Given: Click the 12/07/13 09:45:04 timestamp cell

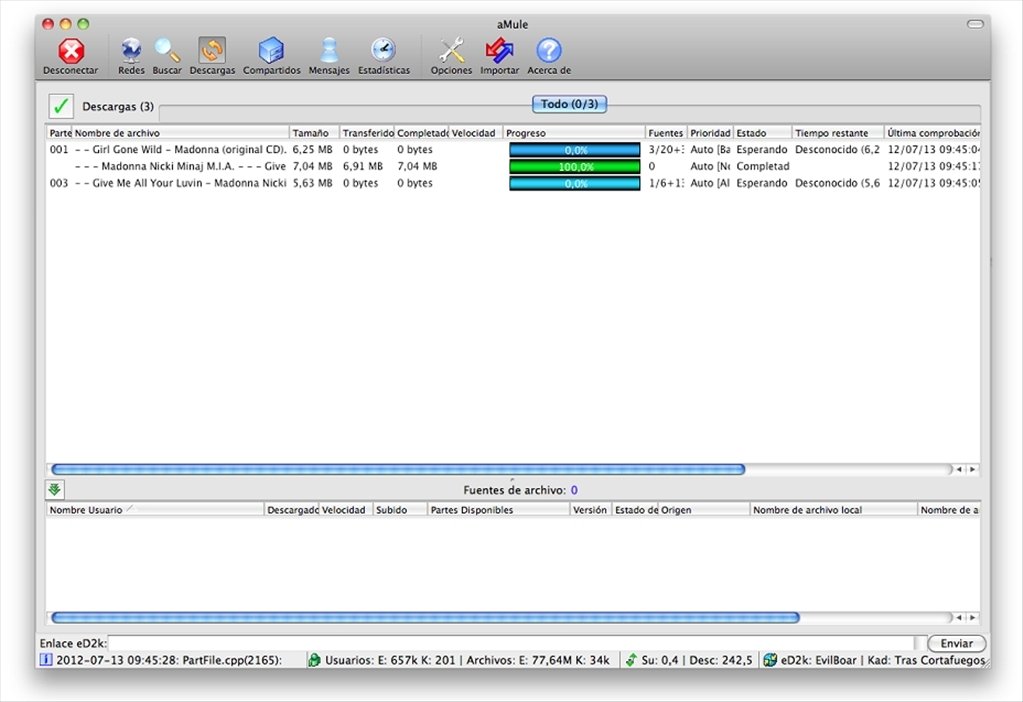Looking at the screenshot, I should point(933,149).
